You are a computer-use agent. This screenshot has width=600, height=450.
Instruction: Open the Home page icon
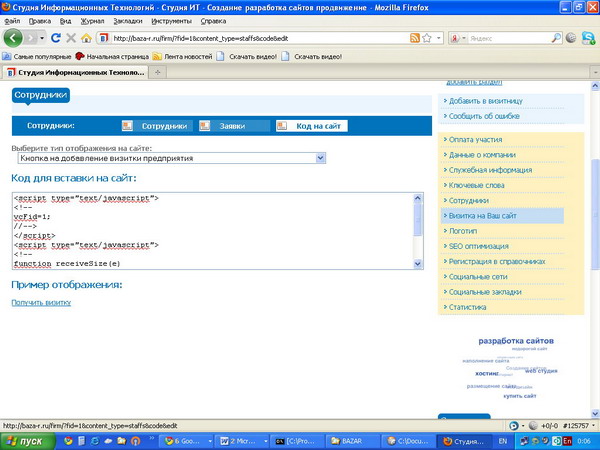click(86, 38)
